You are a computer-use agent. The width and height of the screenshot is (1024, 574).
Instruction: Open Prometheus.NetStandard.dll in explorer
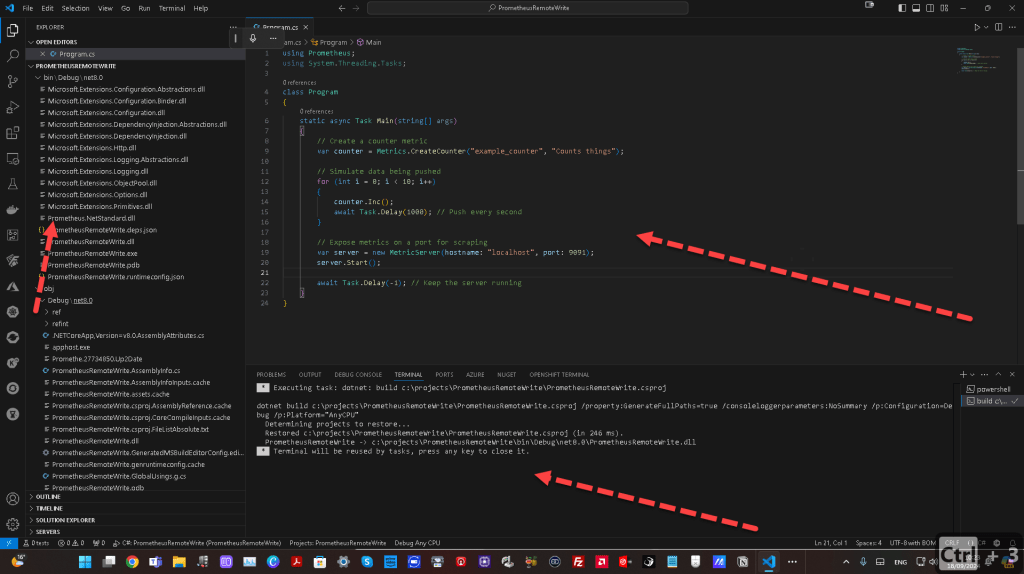(91, 218)
